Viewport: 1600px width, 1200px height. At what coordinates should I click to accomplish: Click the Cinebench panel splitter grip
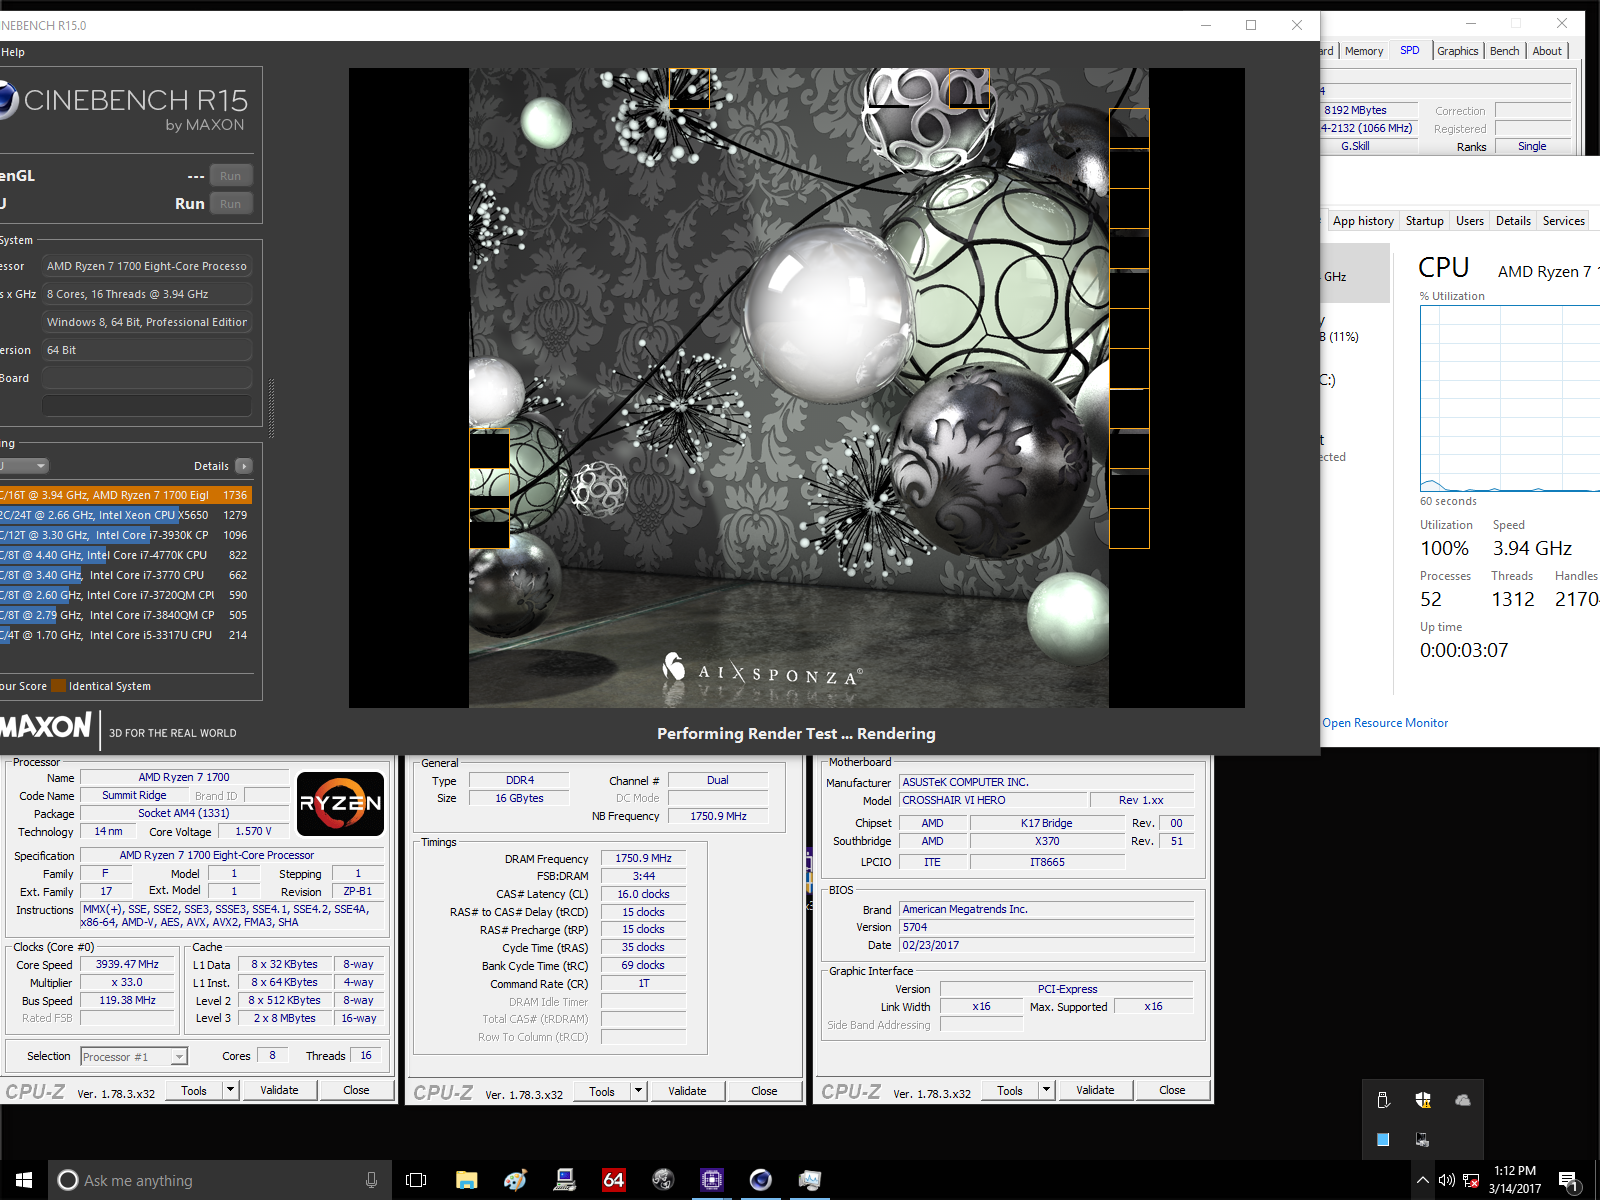click(271, 407)
